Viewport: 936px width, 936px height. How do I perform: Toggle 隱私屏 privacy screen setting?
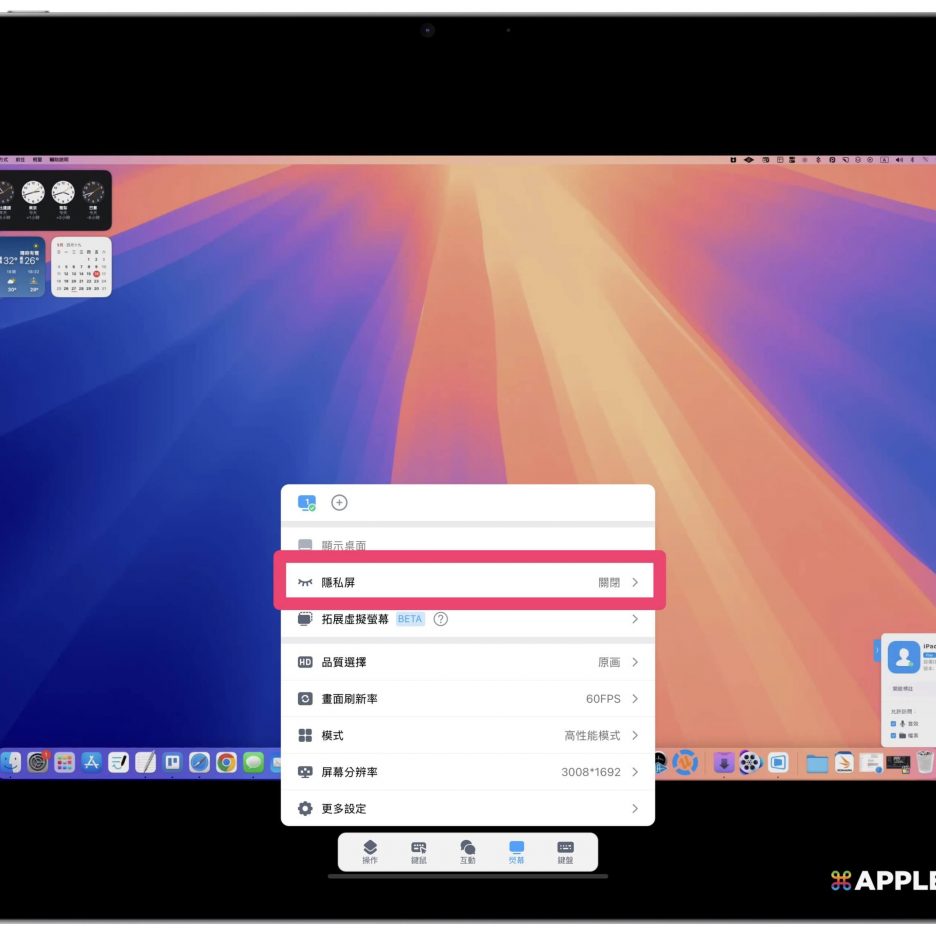(x=467, y=582)
